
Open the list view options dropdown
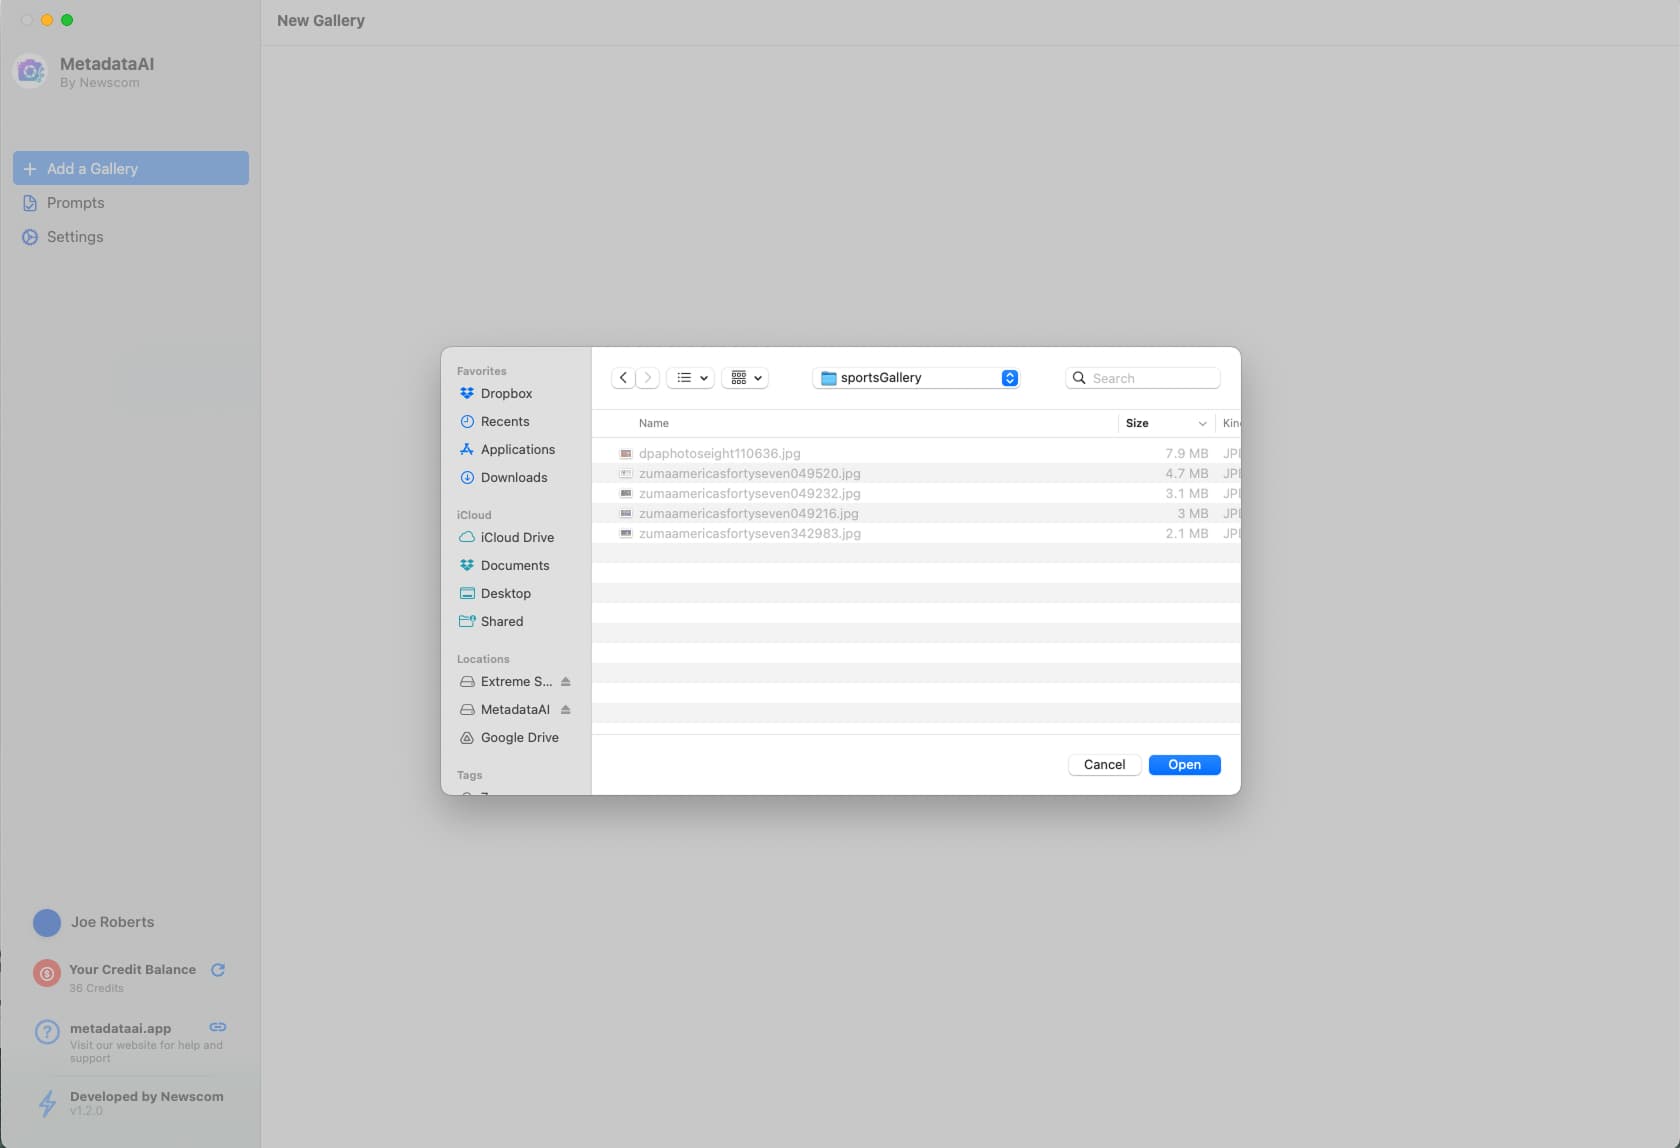coord(691,378)
